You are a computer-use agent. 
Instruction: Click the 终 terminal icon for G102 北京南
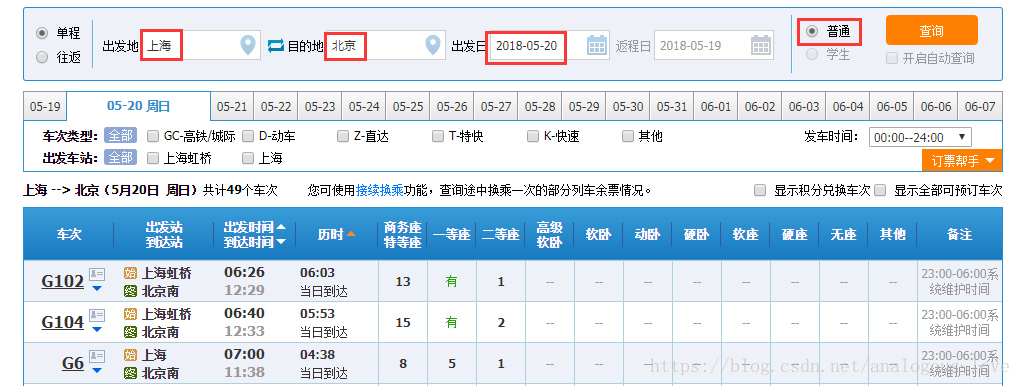130,291
